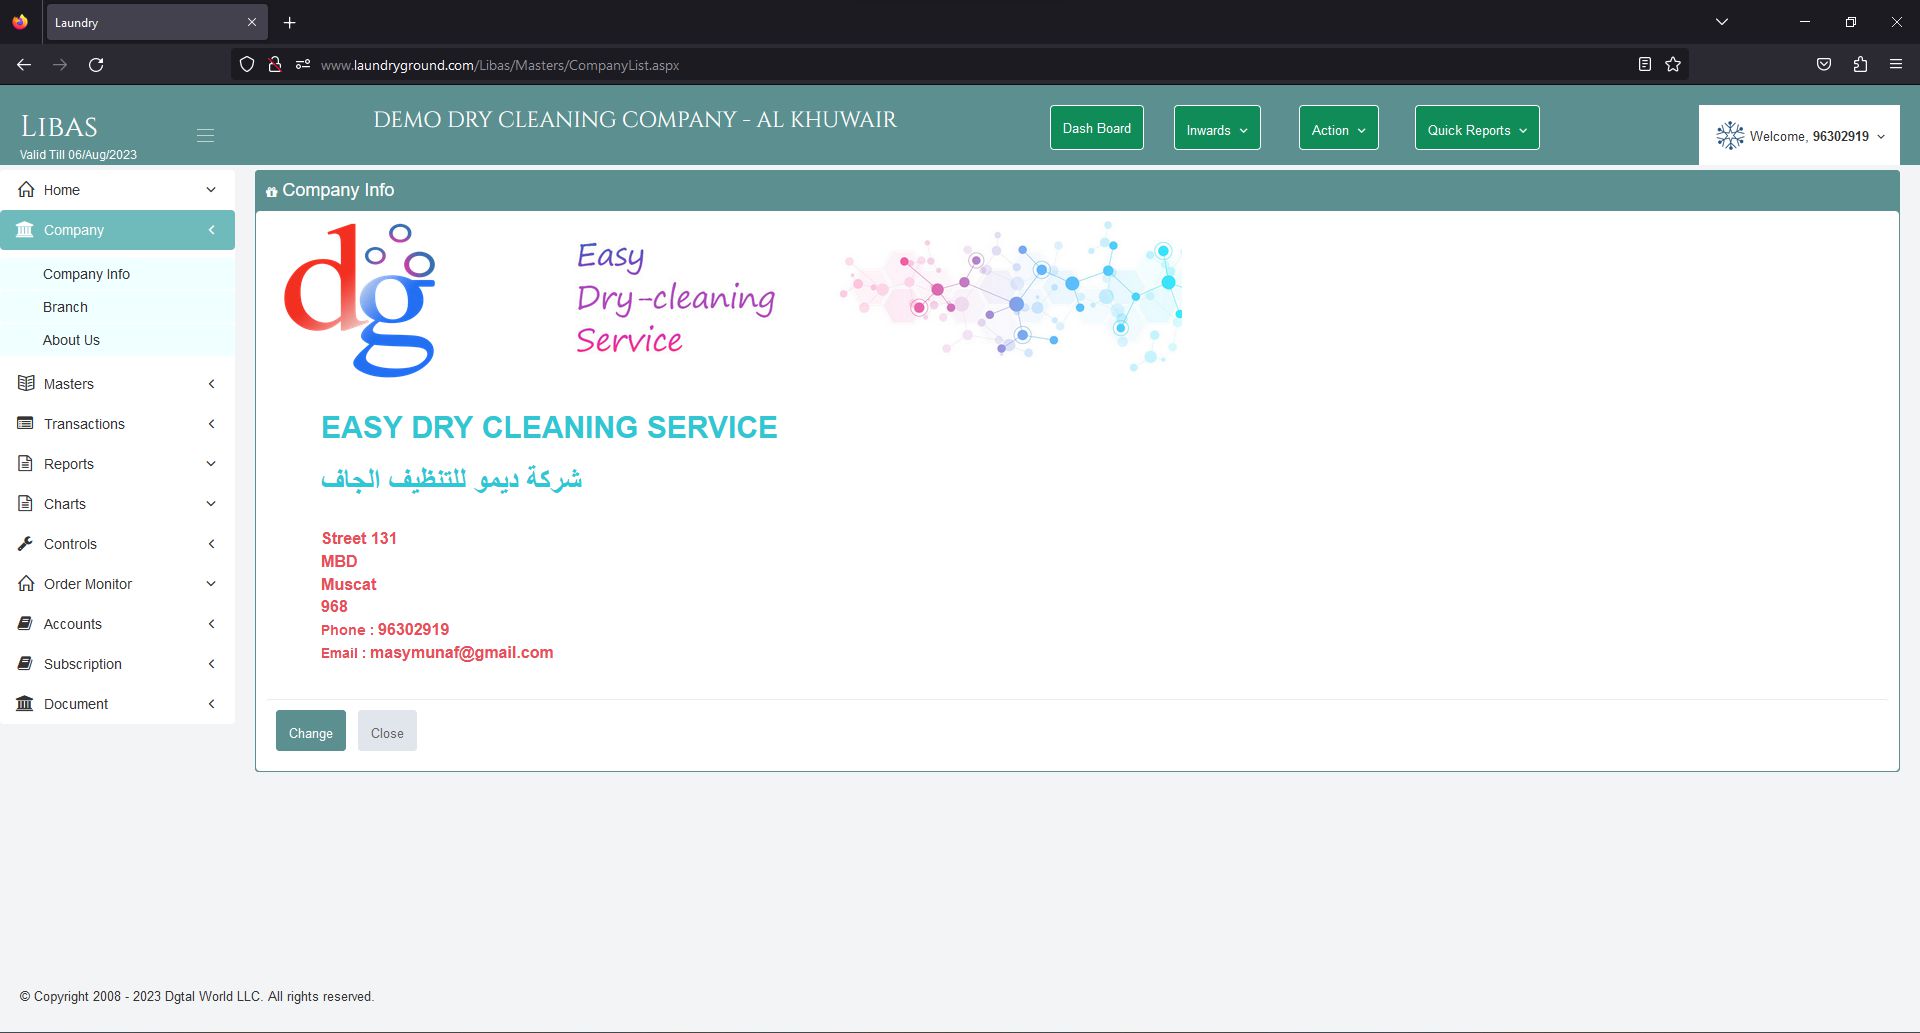Collapse the Company menu chevron

[x=211, y=230]
